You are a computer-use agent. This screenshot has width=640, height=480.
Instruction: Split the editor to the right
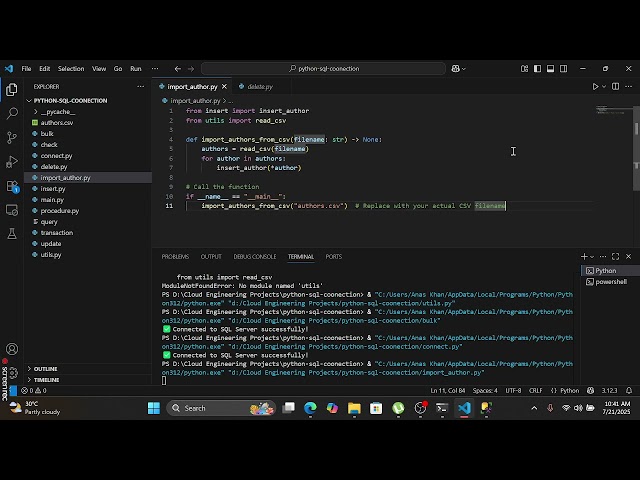point(616,87)
